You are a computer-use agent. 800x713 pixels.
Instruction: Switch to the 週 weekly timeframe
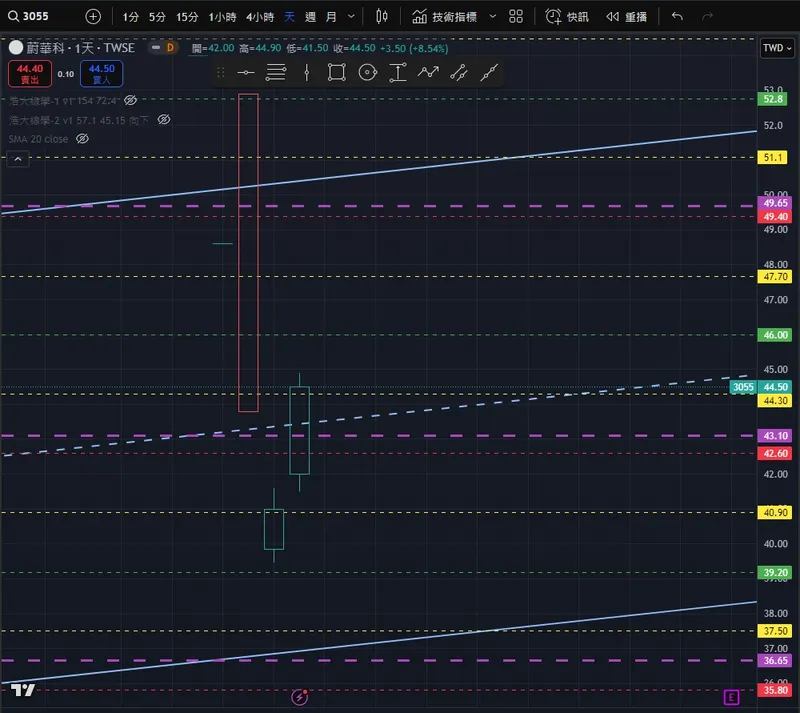[310, 17]
